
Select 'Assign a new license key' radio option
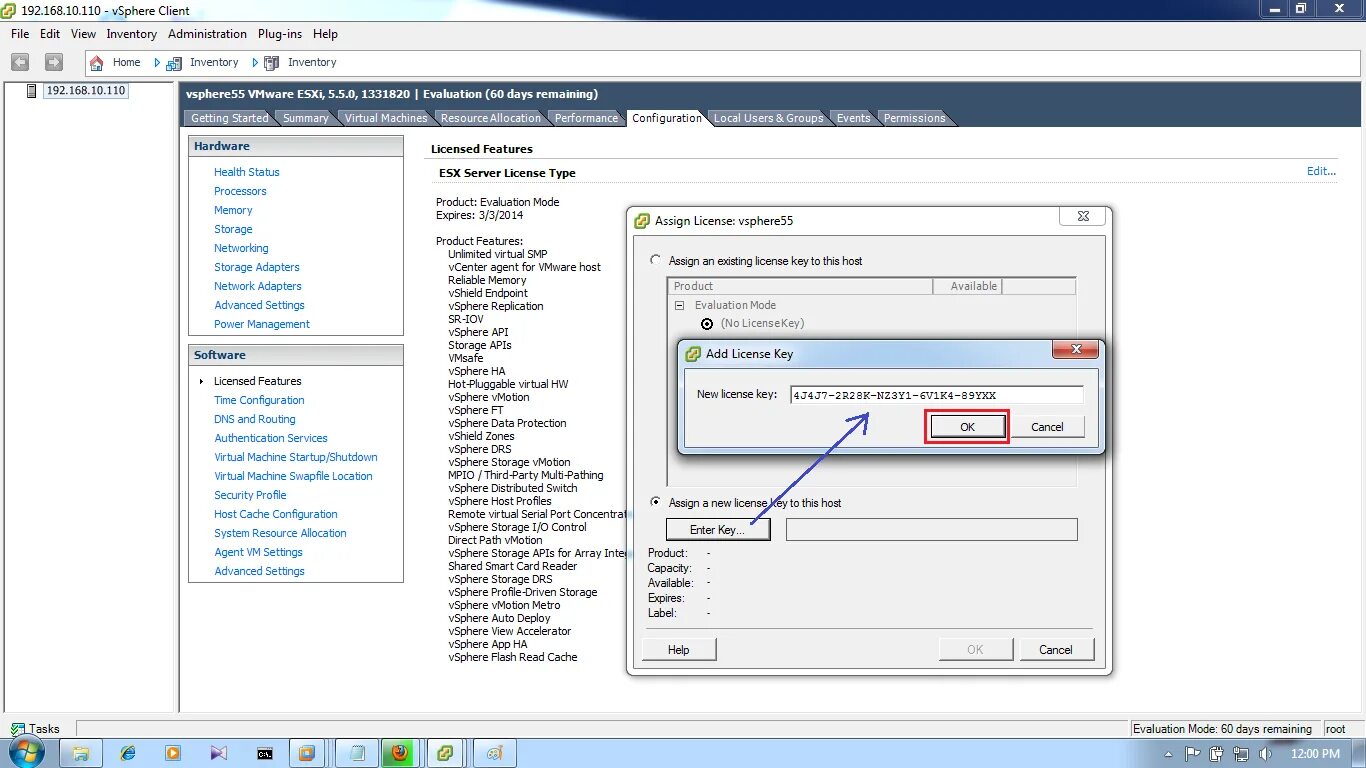click(x=656, y=502)
